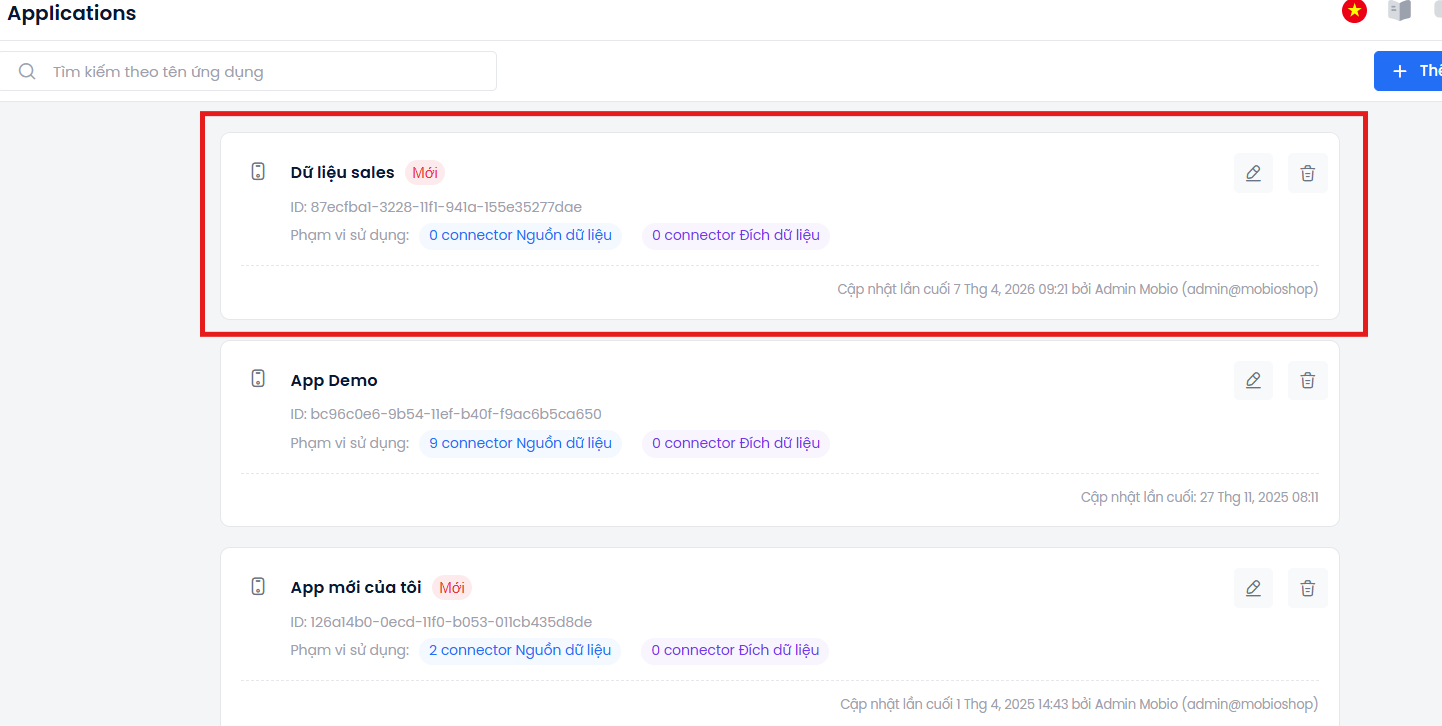This screenshot has height=726, width=1442.
Task: Click the magnifier search icon
Action: point(27,71)
